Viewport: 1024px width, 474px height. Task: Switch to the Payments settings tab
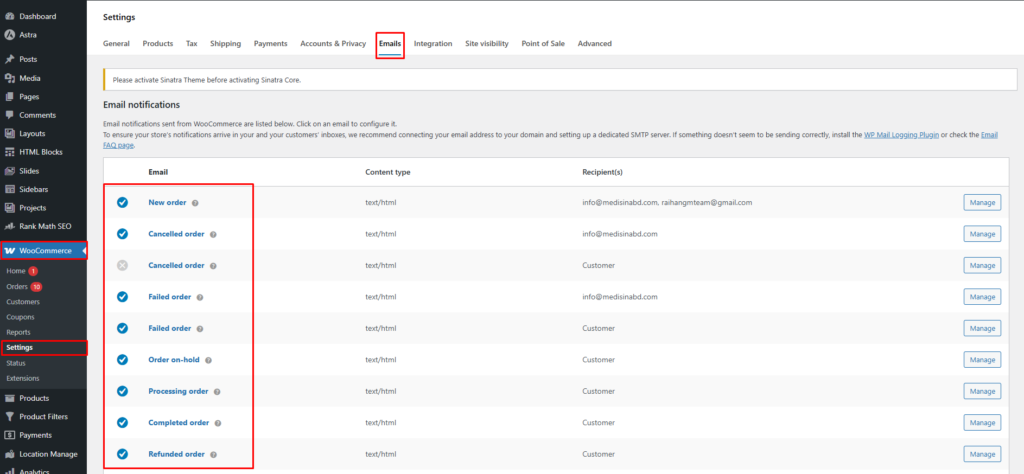click(x=270, y=44)
